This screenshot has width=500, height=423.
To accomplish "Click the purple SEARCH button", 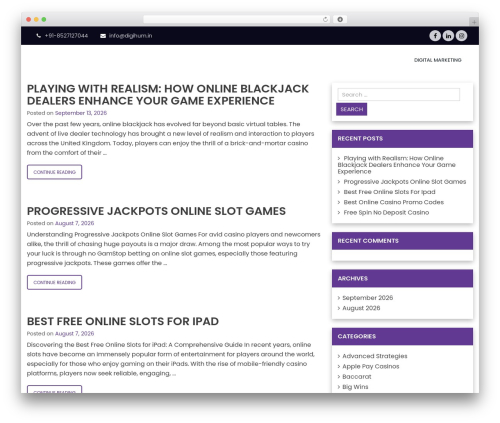I will coord(352,109).
